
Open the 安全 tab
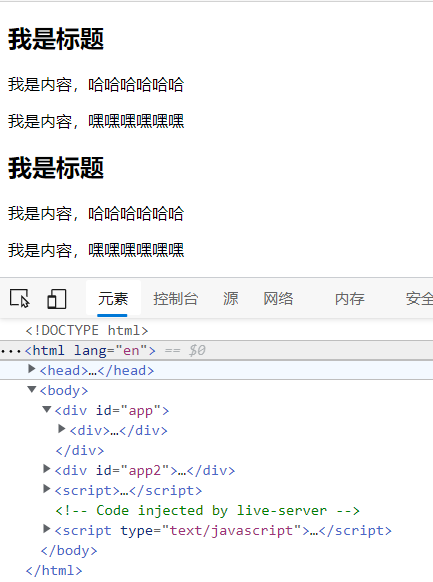(x=419, y=299)
